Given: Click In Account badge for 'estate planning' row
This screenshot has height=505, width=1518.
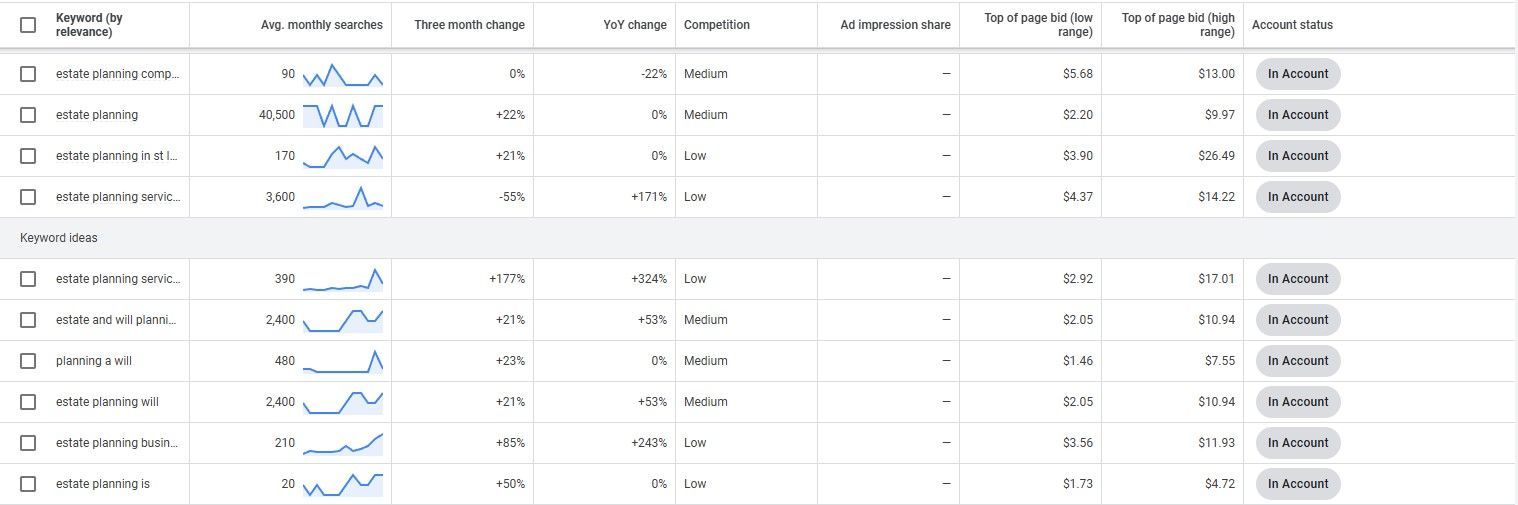Looking at the screenshot, I should 1298,115.
